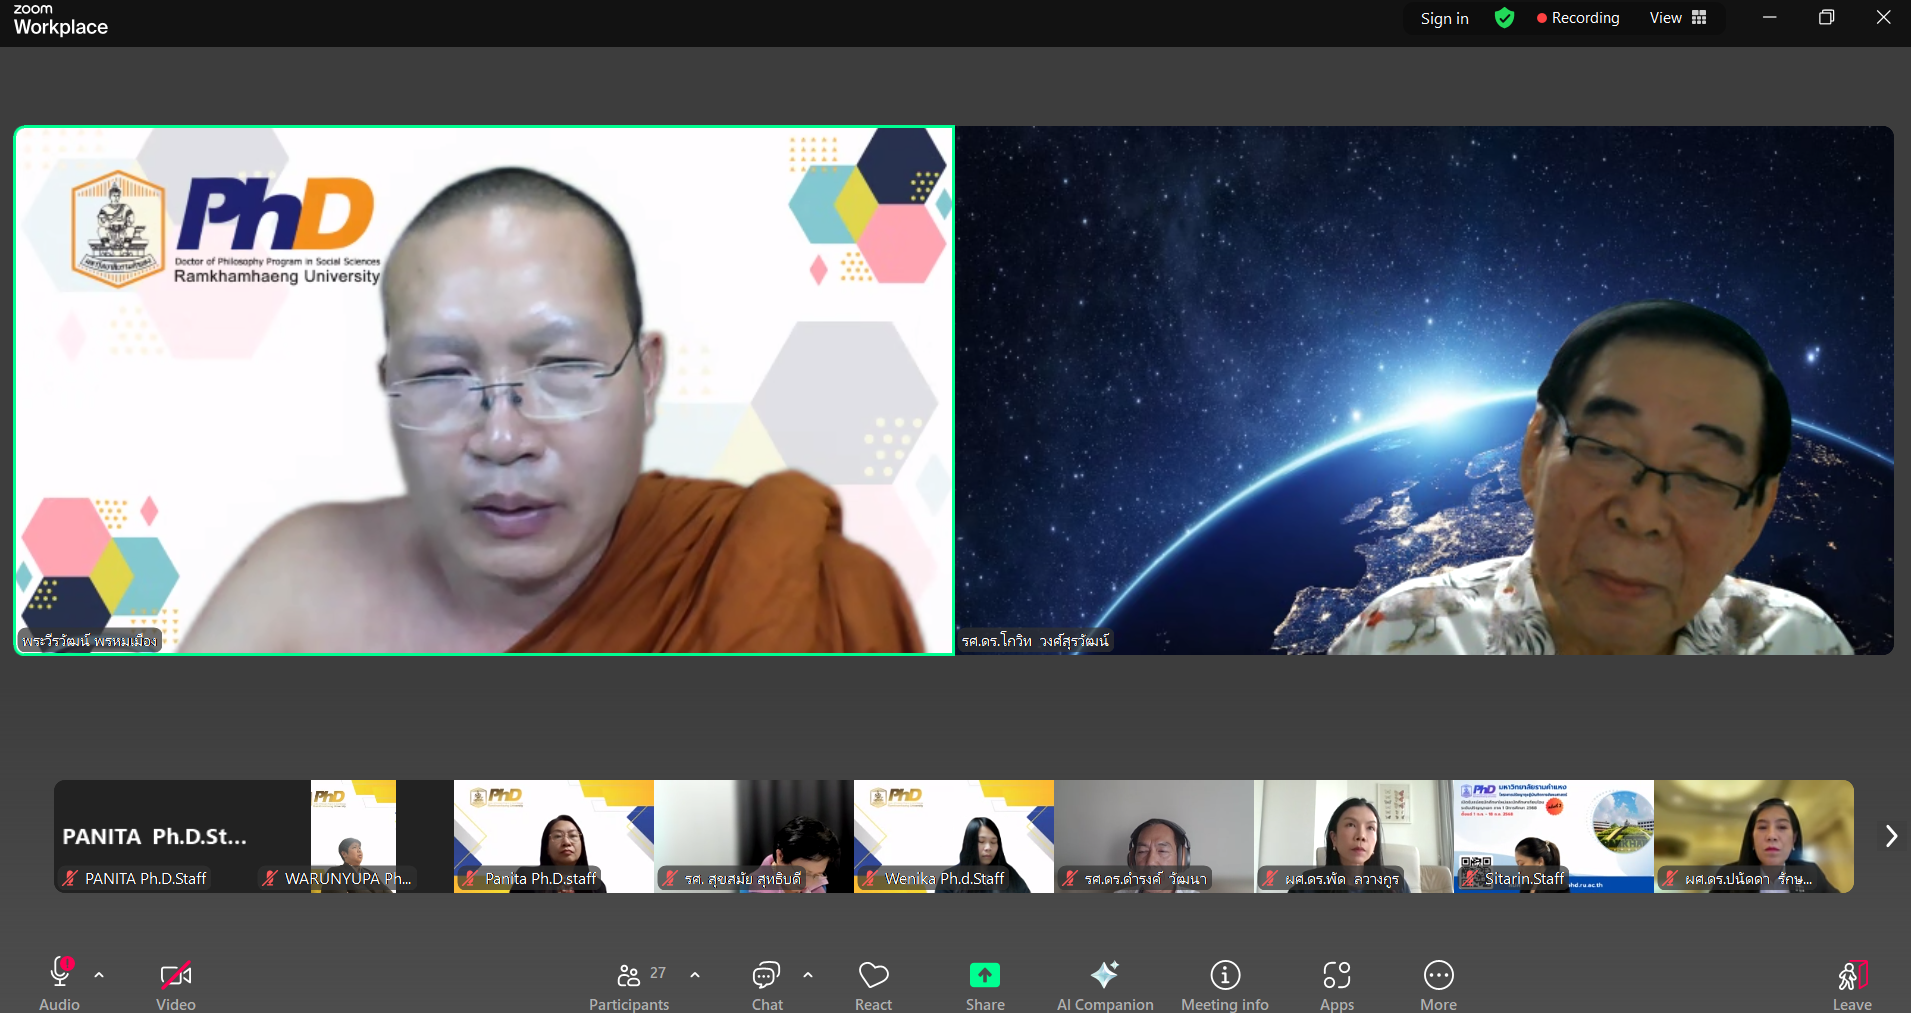Restore down the Zoom window
Screen dimensions: 1911x1013
pos(1826,18)
